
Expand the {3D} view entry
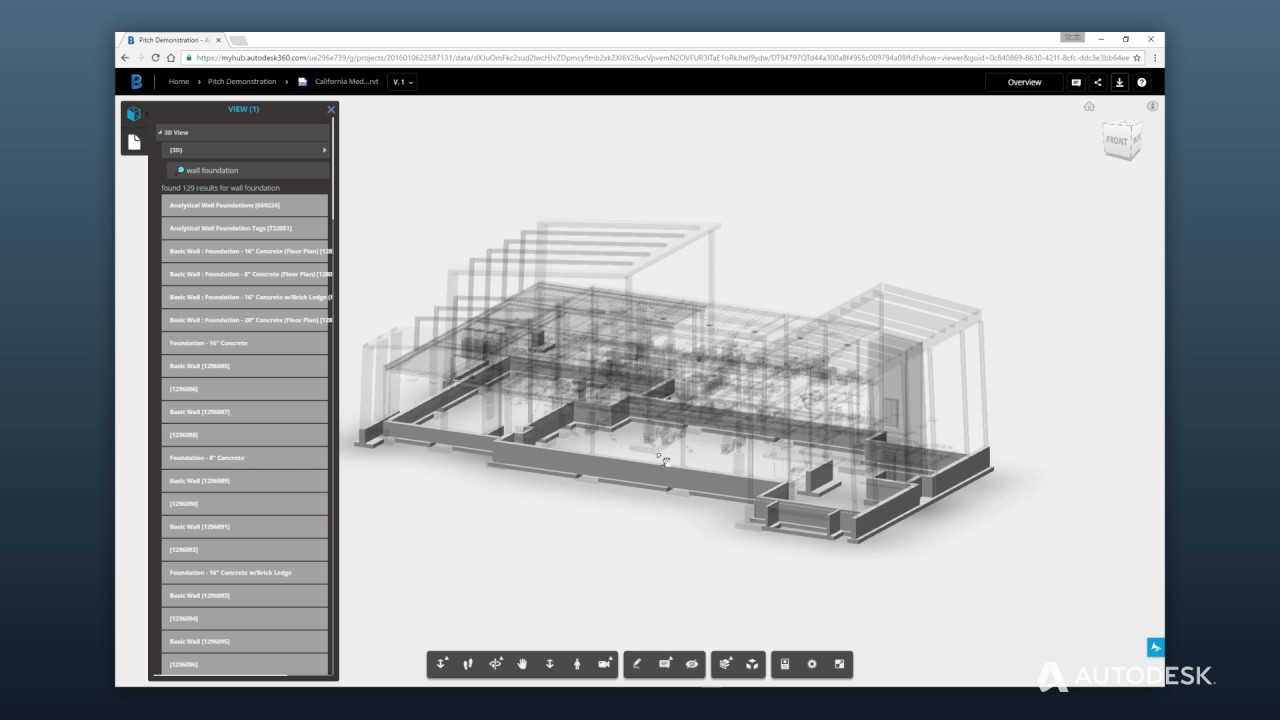[x=324, y=150]
